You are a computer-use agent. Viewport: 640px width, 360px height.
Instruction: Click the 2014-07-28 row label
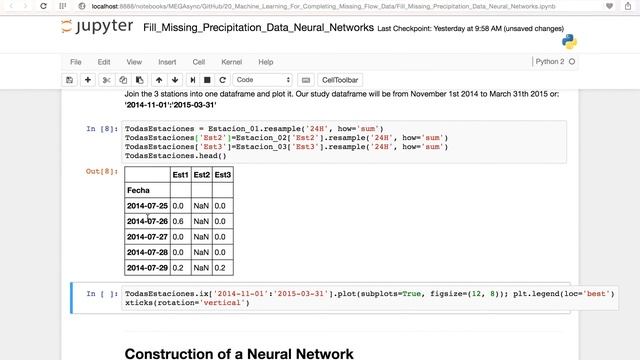(147, 252)
